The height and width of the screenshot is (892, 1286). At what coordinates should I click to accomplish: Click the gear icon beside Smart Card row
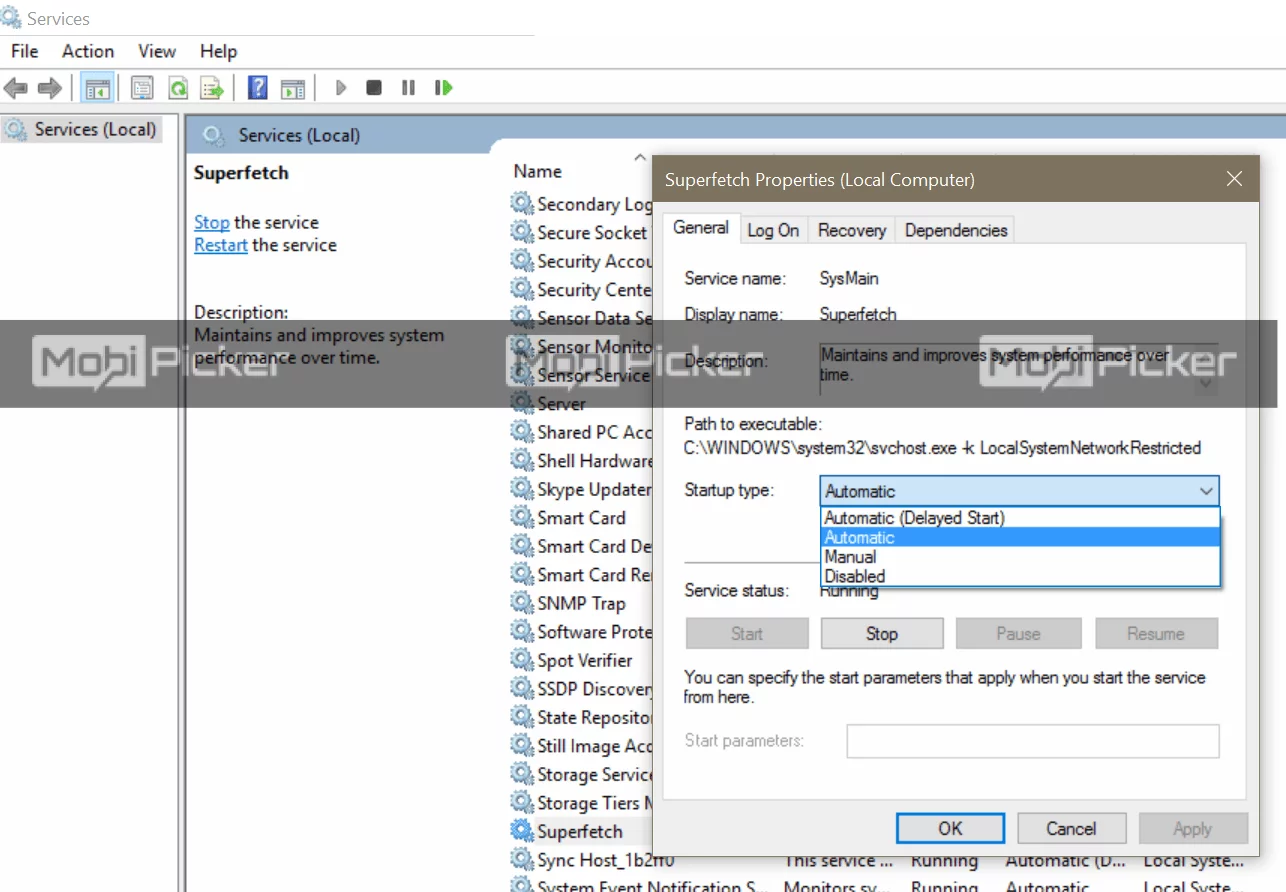(x=522, y=518)
